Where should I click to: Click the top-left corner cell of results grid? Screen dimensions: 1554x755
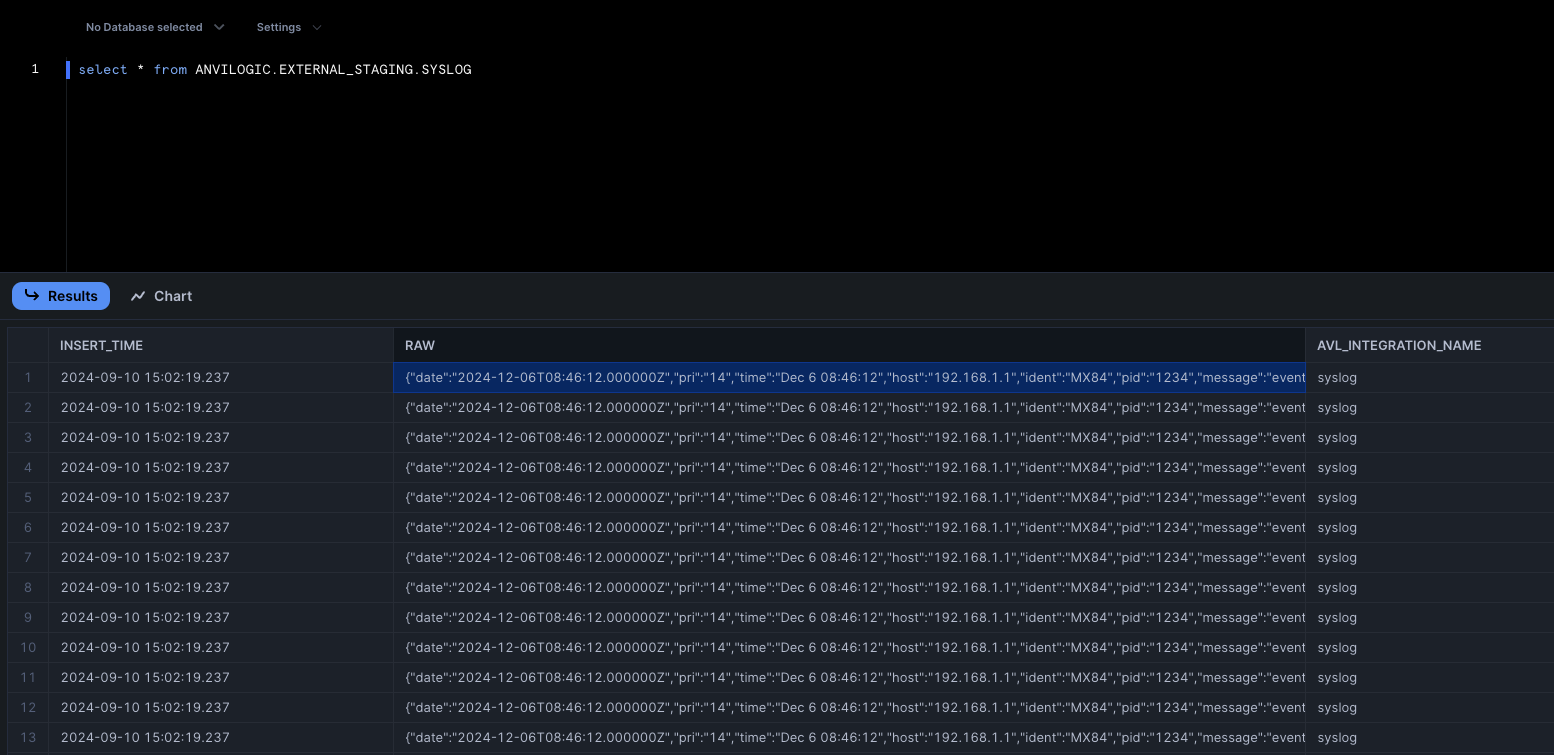28,345
